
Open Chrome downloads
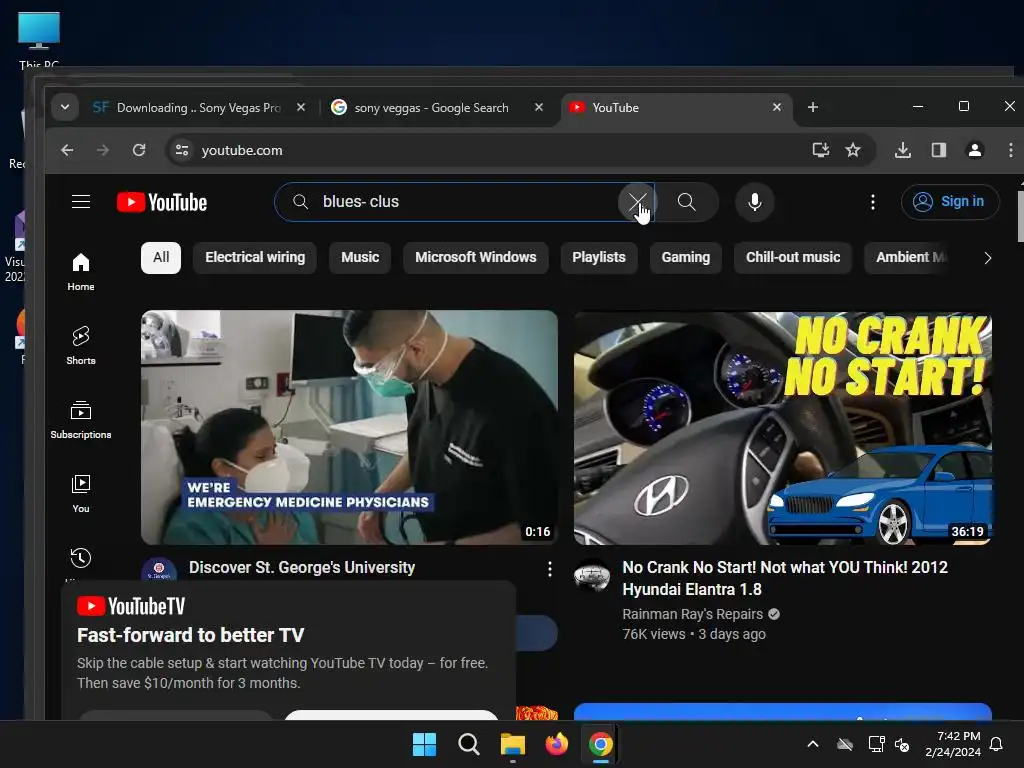click(903, 150)
